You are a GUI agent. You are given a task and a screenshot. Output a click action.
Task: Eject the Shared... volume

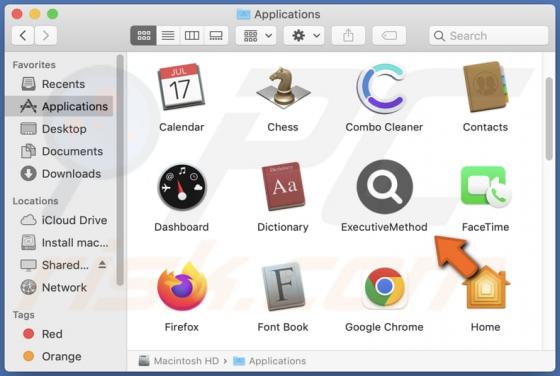click(x=102, y=265)
